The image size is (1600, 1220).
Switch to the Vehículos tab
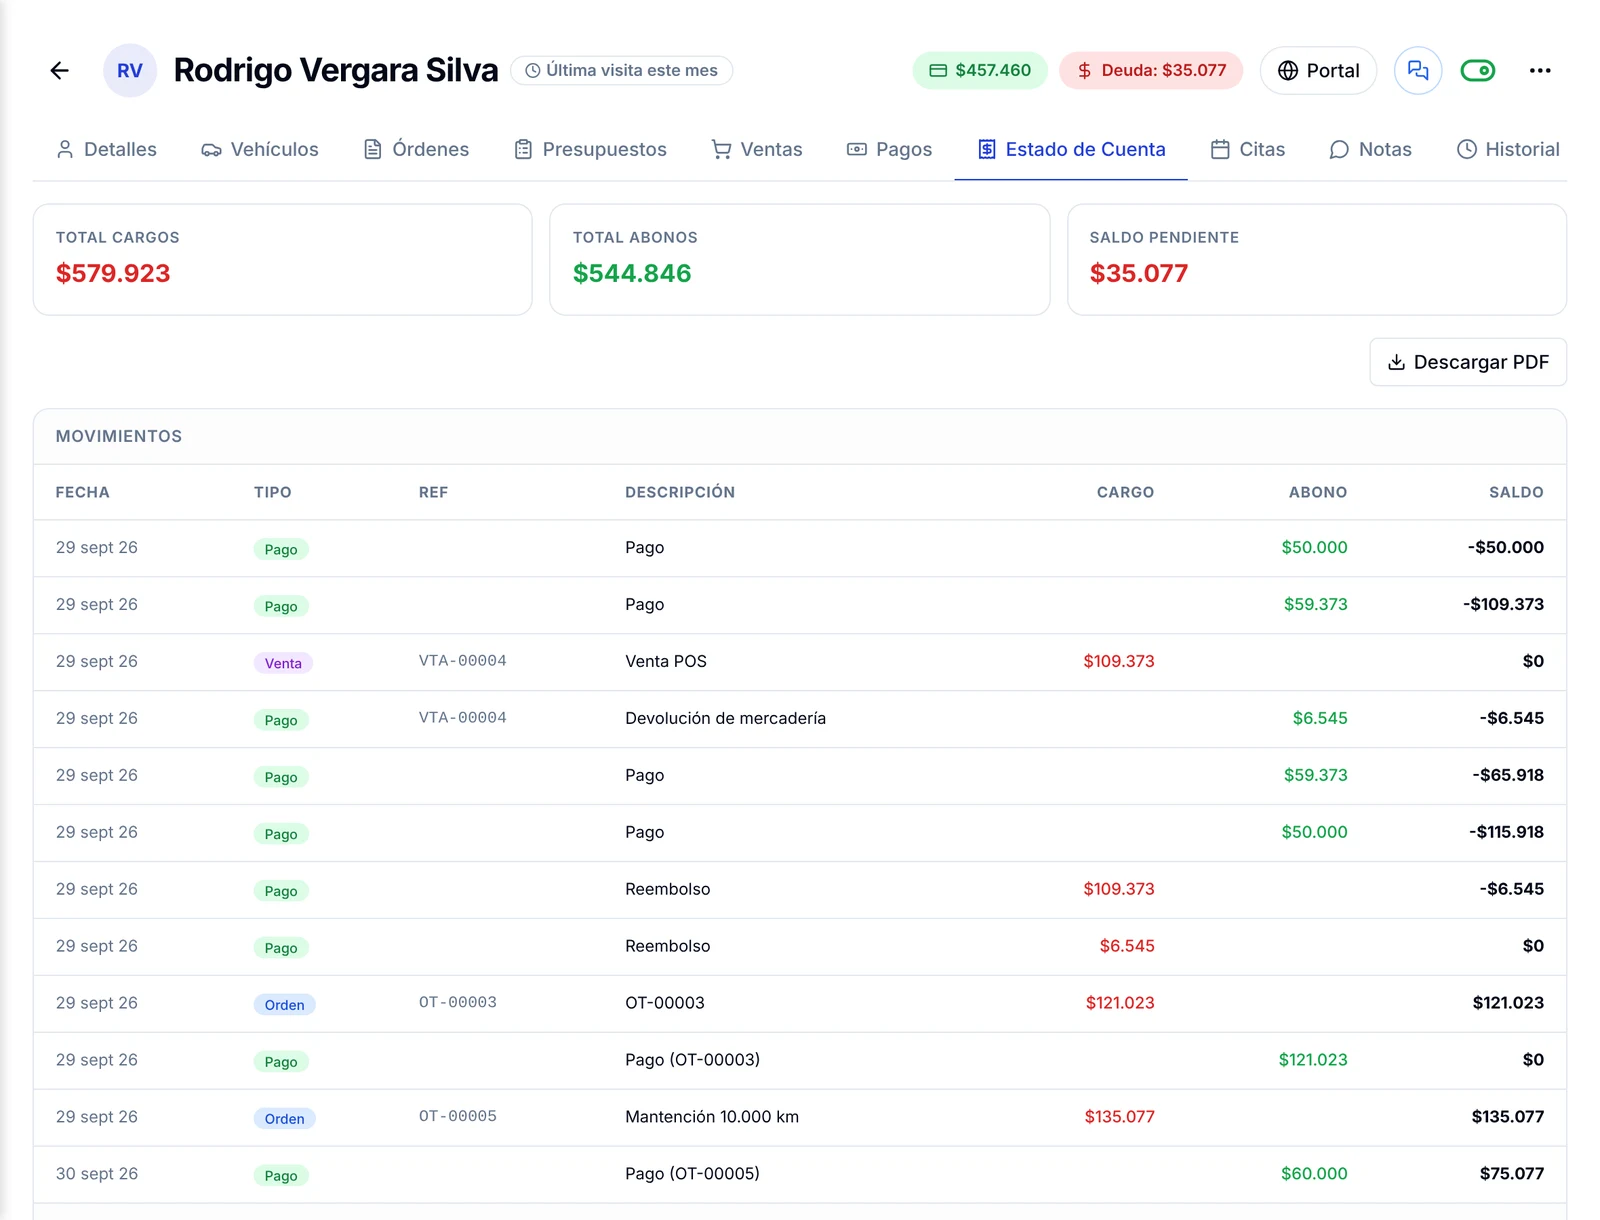[x=260, y=149]
